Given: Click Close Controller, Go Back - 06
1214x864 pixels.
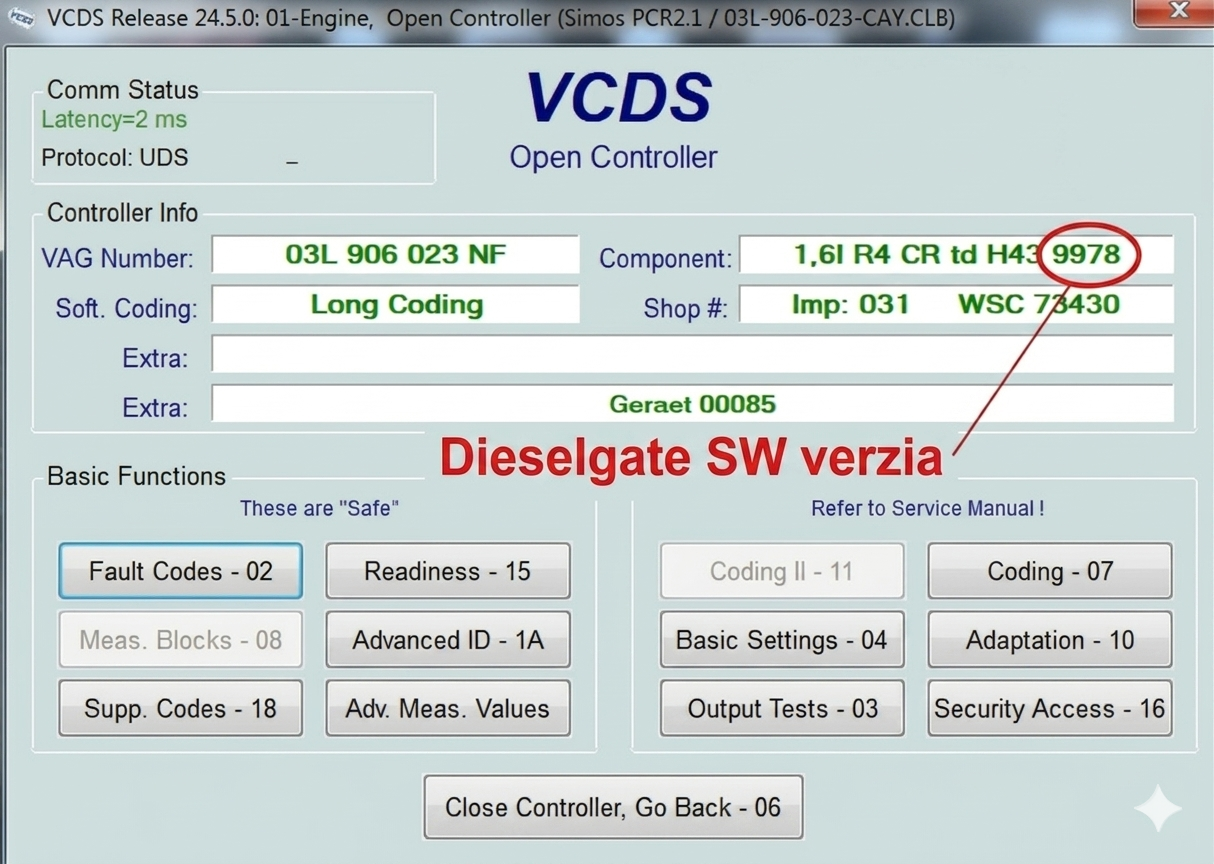Looking at the screenshot, I should click(x=613, y=807).
